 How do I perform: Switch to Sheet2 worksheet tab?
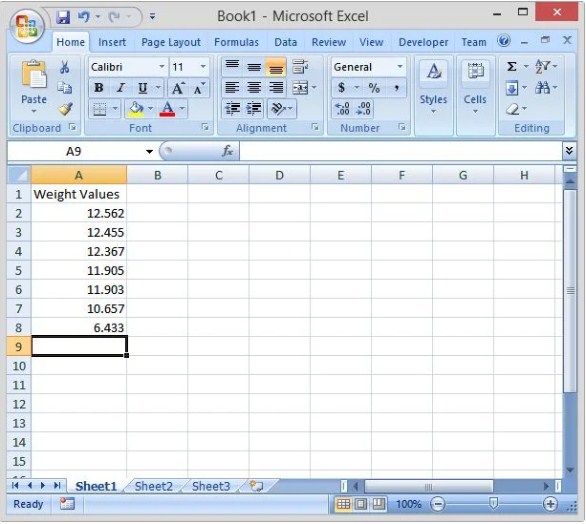154,486
